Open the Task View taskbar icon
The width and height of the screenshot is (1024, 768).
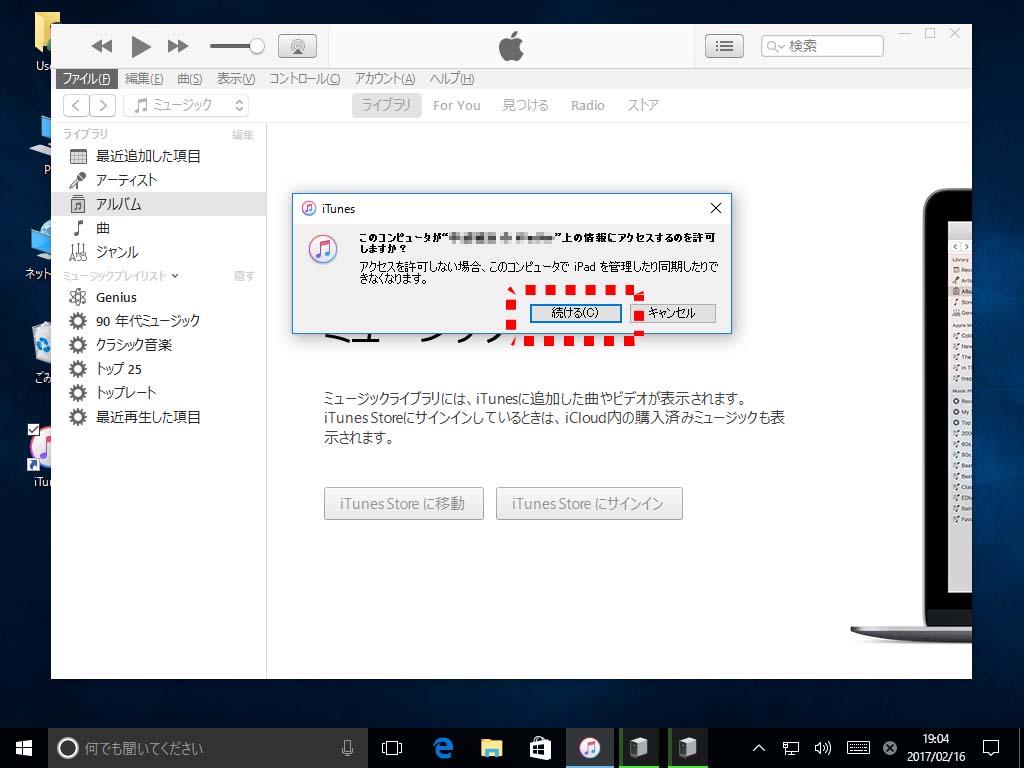(392, 747)
